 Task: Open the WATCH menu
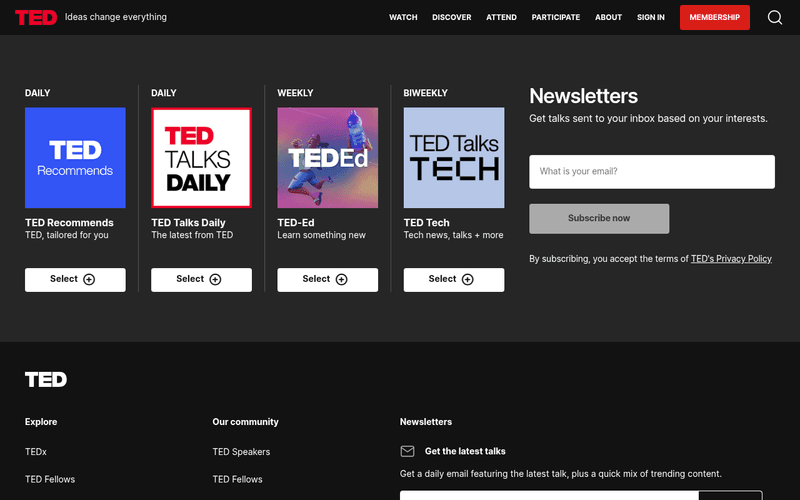tap(403, 17)
